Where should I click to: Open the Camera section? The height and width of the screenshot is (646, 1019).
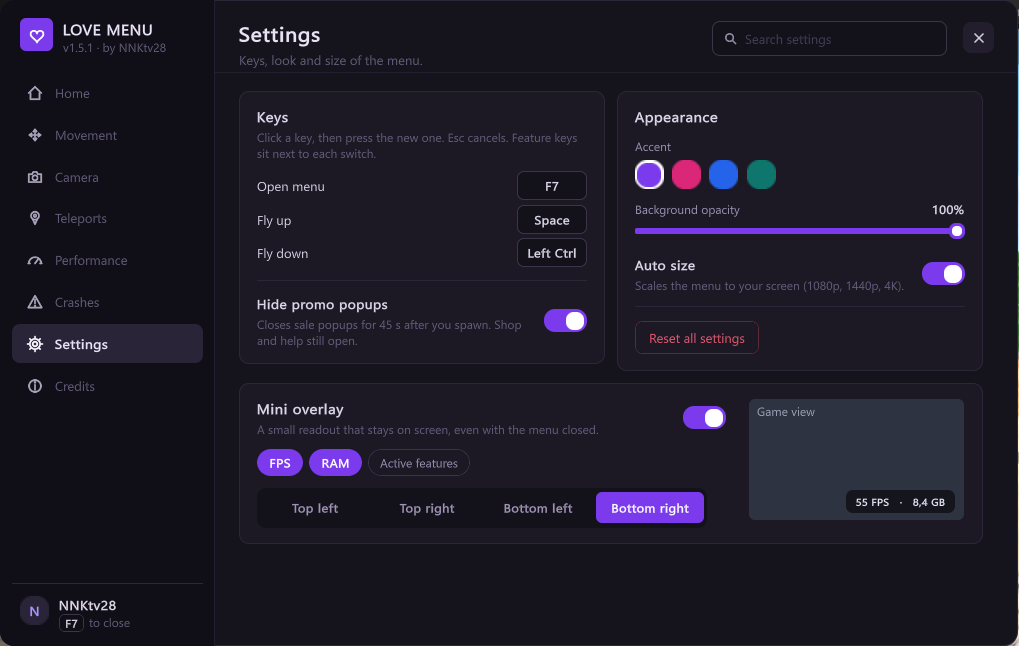107,177
